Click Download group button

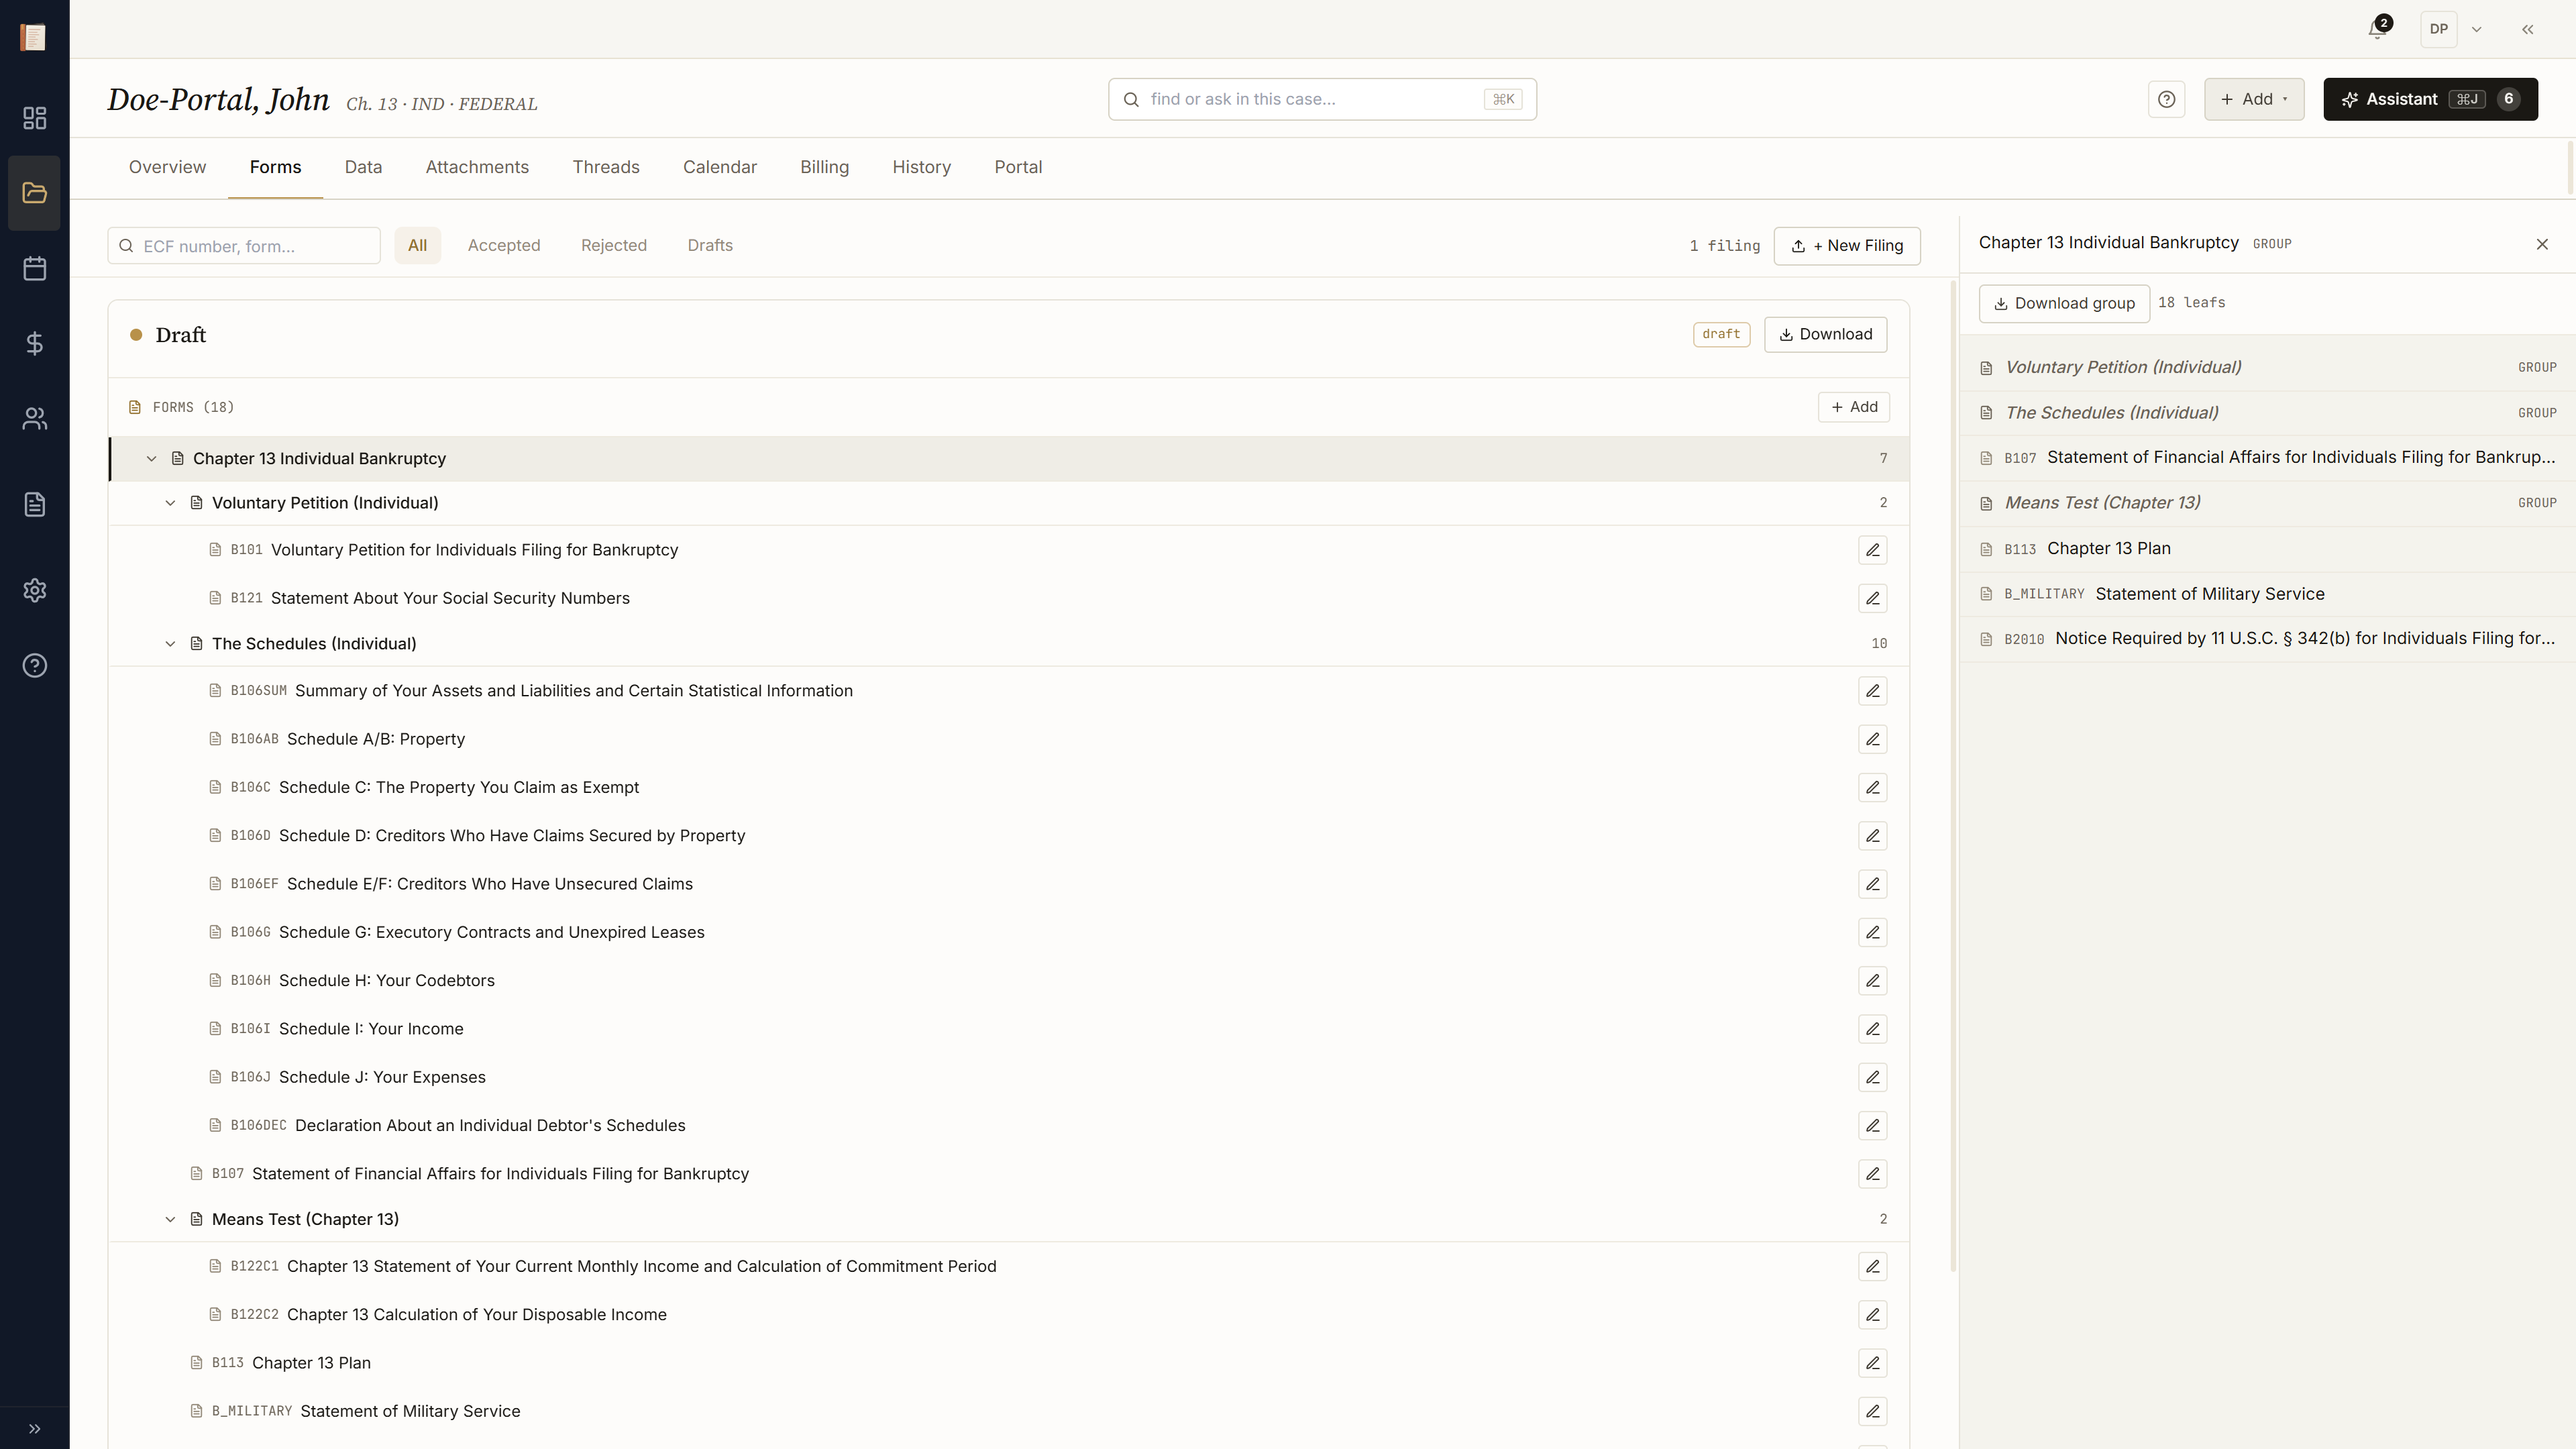(2064, 303)
